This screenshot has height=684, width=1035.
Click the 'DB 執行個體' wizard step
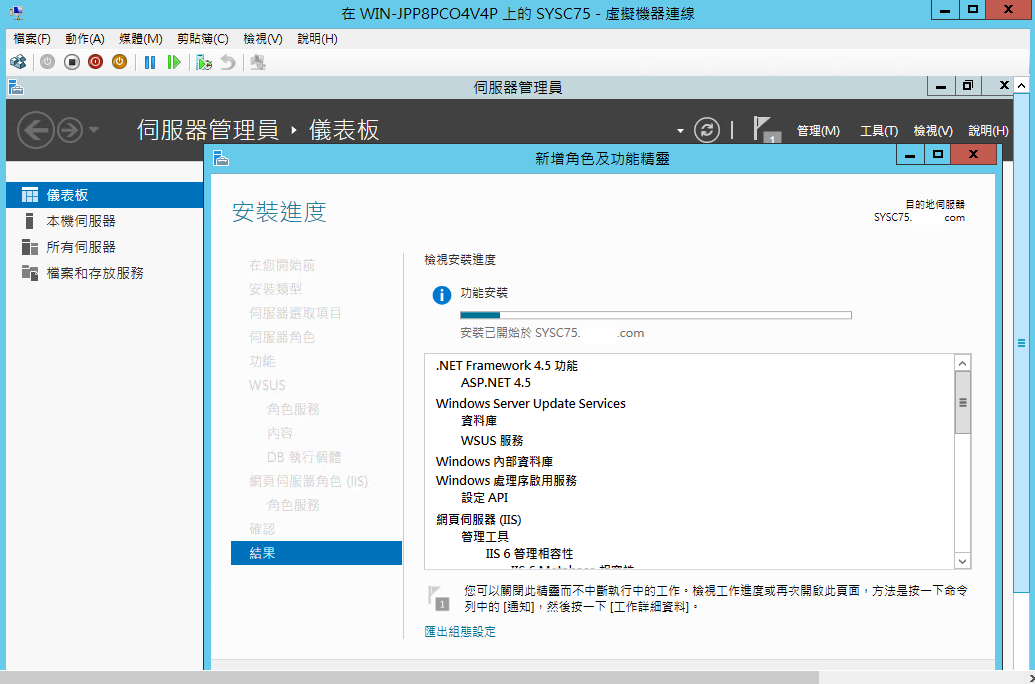pos(304,457)
